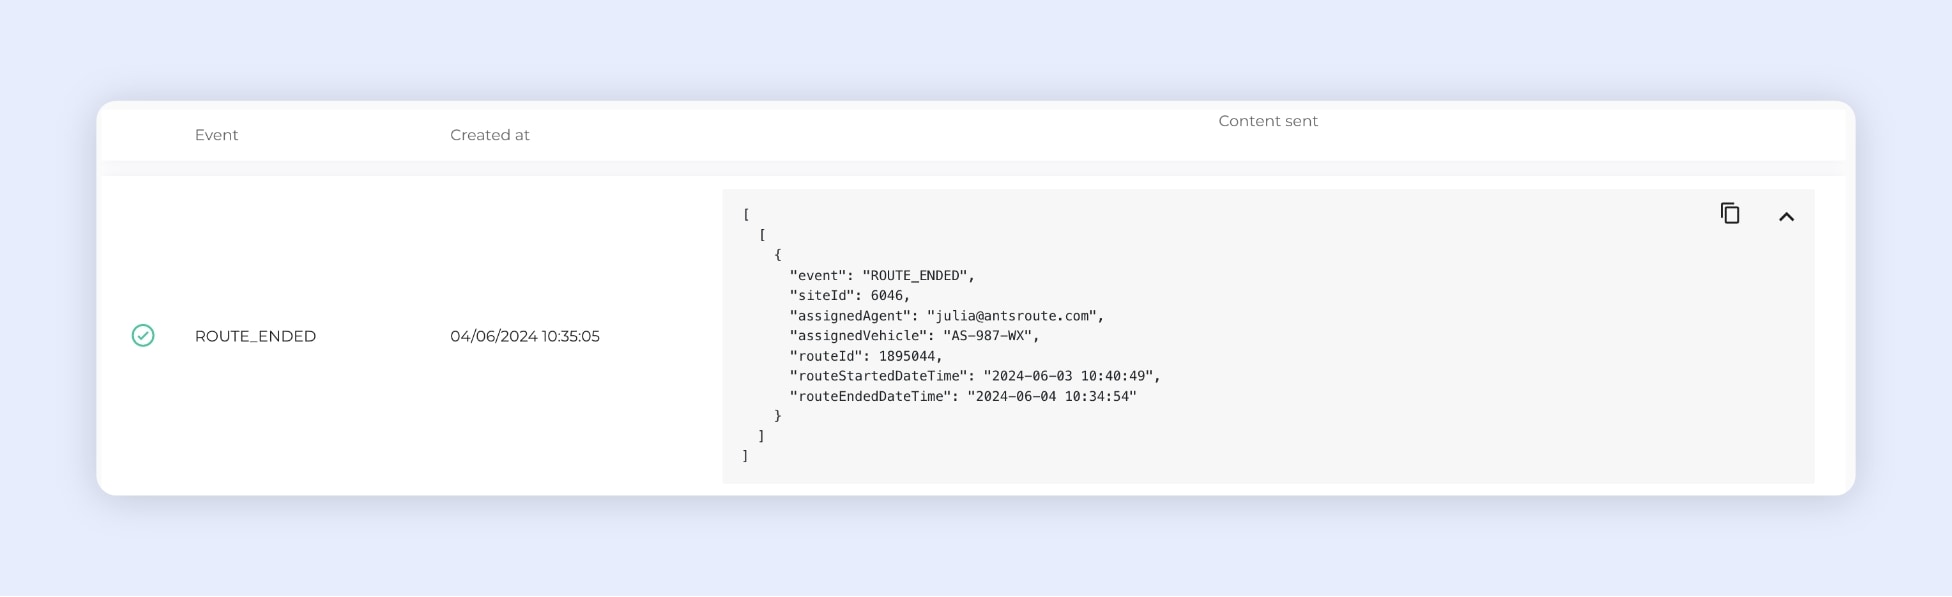Screen dimensions: 1952x597
Task: Click the outermost closing bracket of JSON
Action: [x=746, y=456]
